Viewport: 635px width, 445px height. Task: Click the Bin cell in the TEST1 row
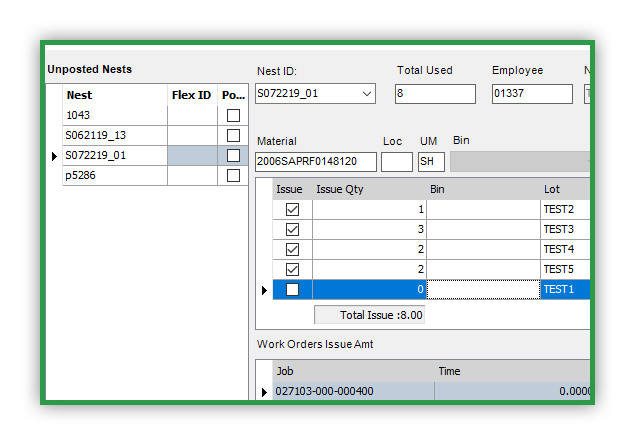point(483,290)
